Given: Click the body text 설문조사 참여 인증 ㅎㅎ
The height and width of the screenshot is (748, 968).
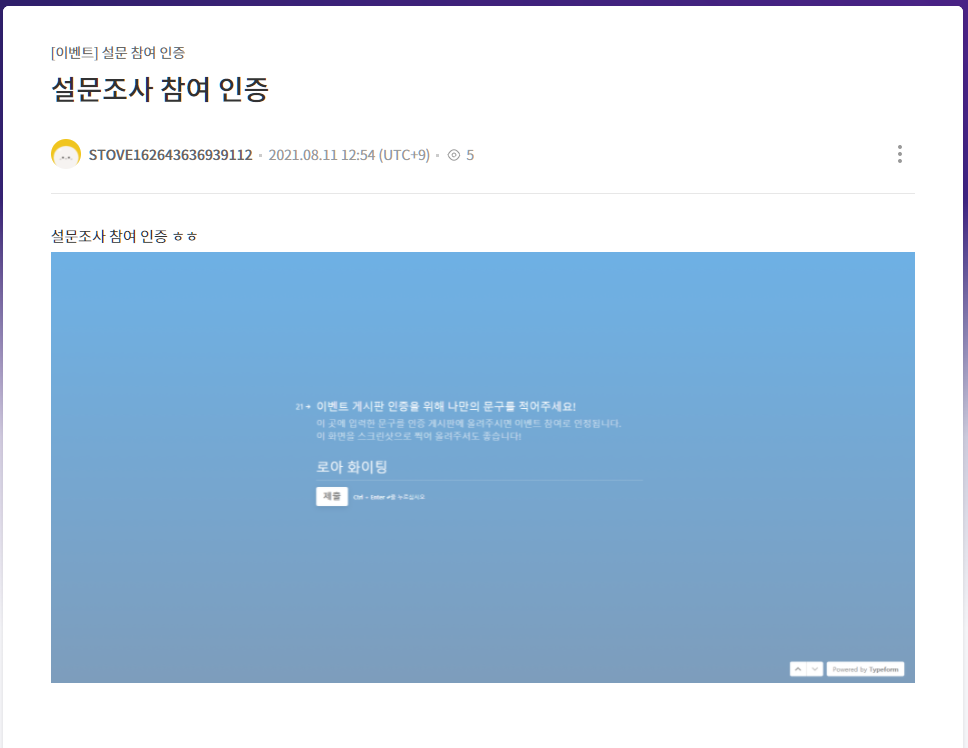Looking at the screenshot, I should pyautogui.click(x=124, y=236).
